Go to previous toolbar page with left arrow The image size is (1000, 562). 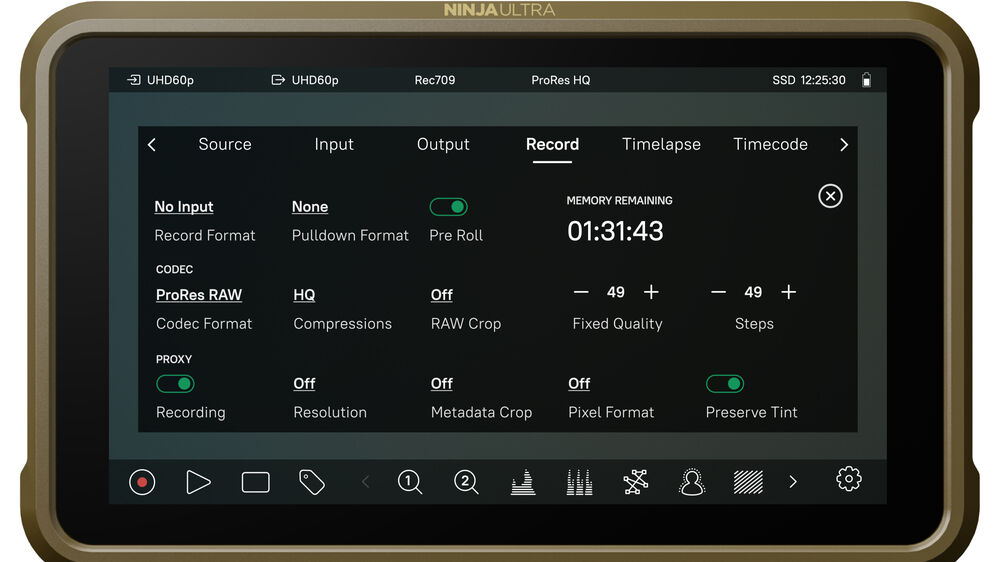[365, 482]
